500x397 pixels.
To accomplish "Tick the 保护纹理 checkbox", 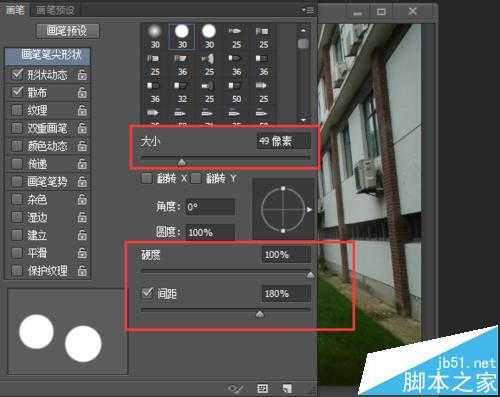I will coord(17,271).
